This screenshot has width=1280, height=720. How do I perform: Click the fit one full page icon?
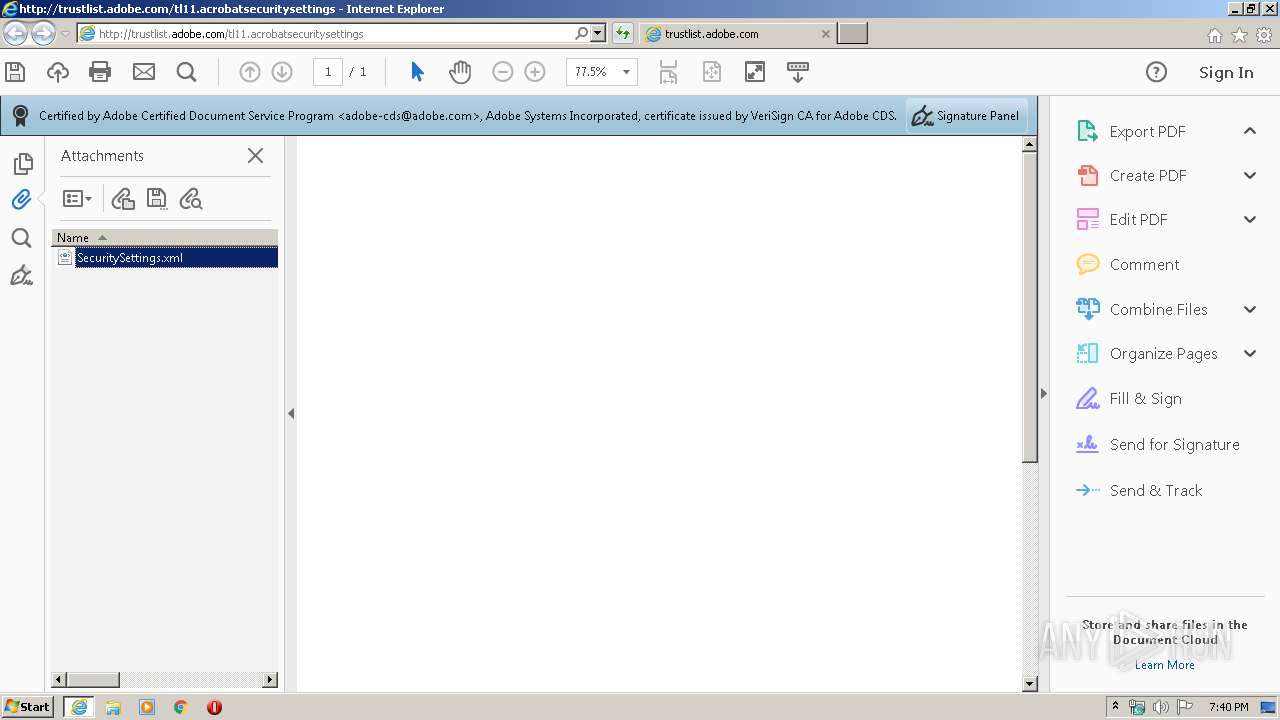(711, 72)
